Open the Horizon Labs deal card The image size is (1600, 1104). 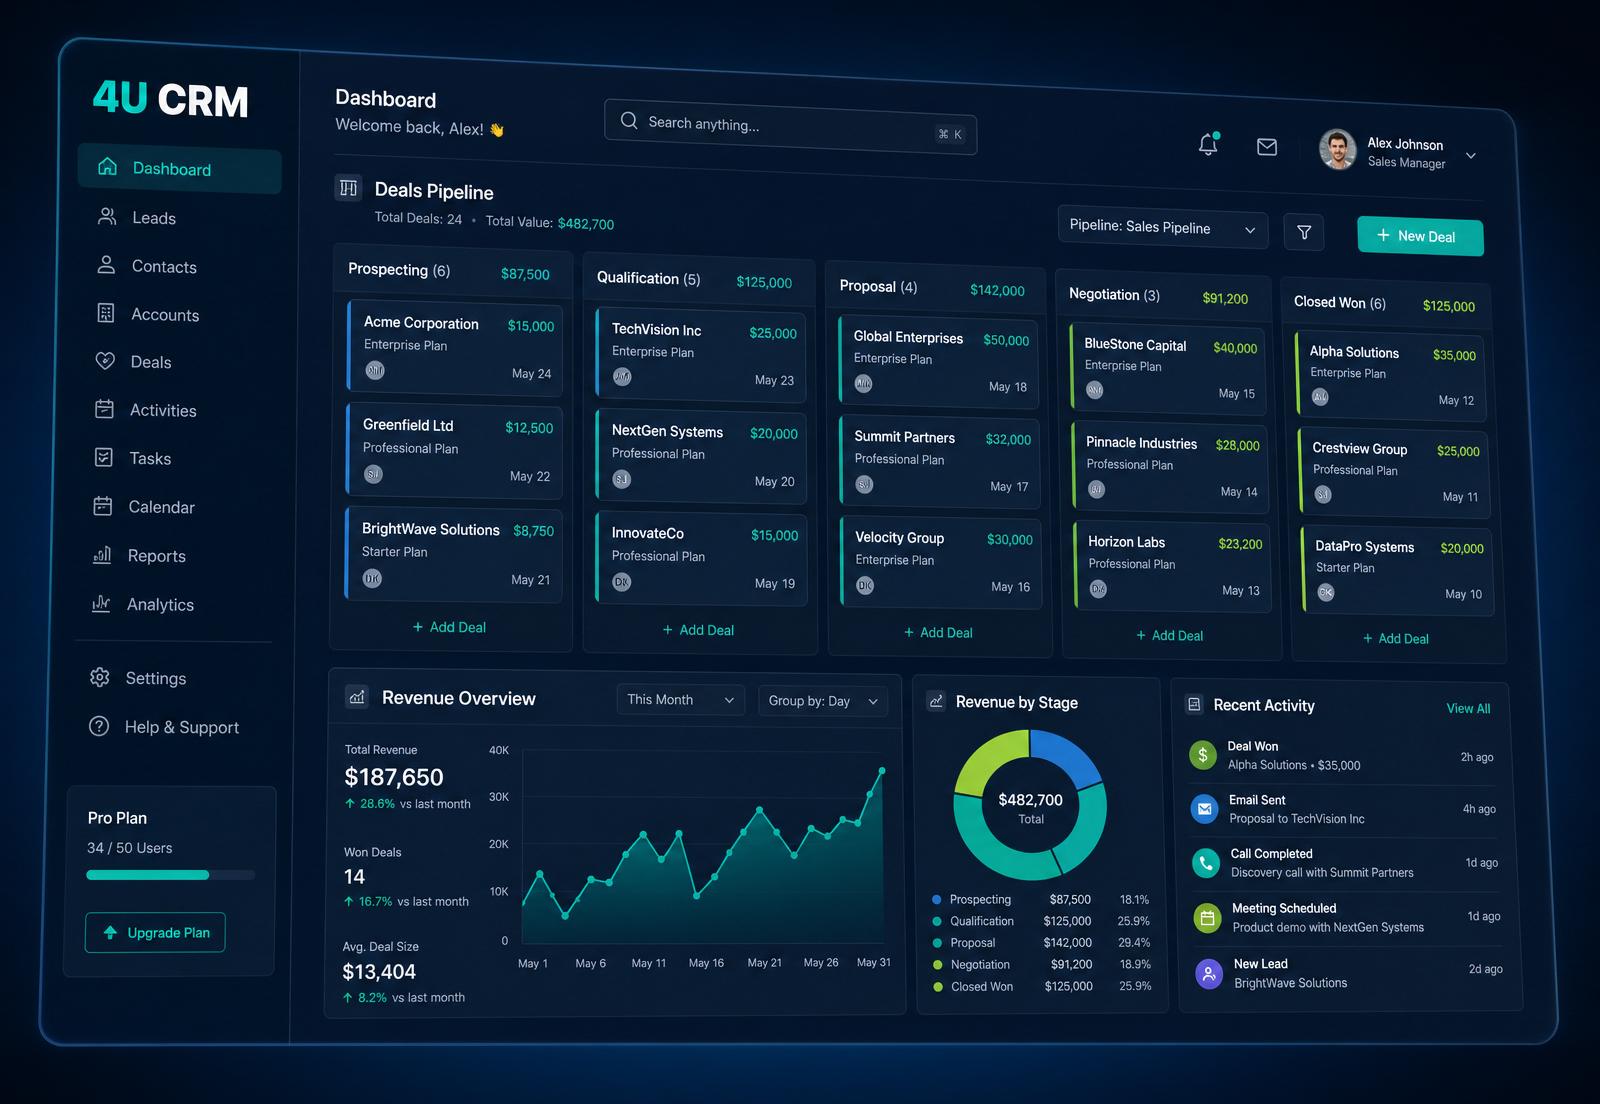(1171, 565)
